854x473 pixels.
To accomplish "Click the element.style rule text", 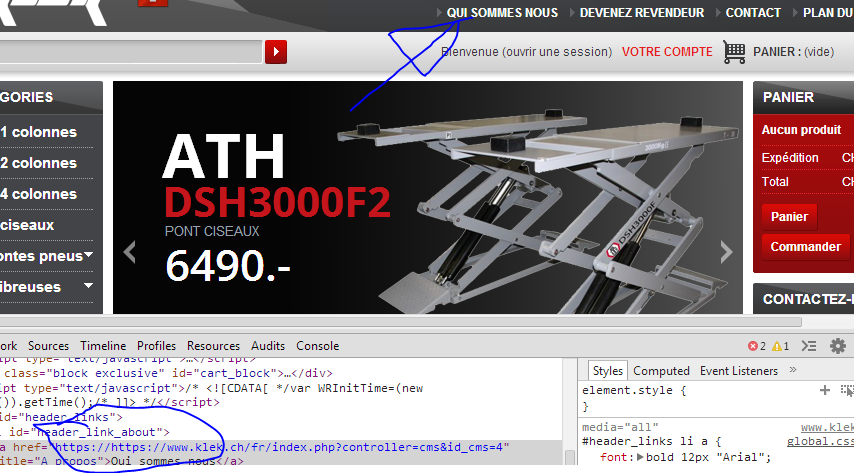I will (634, 390).
